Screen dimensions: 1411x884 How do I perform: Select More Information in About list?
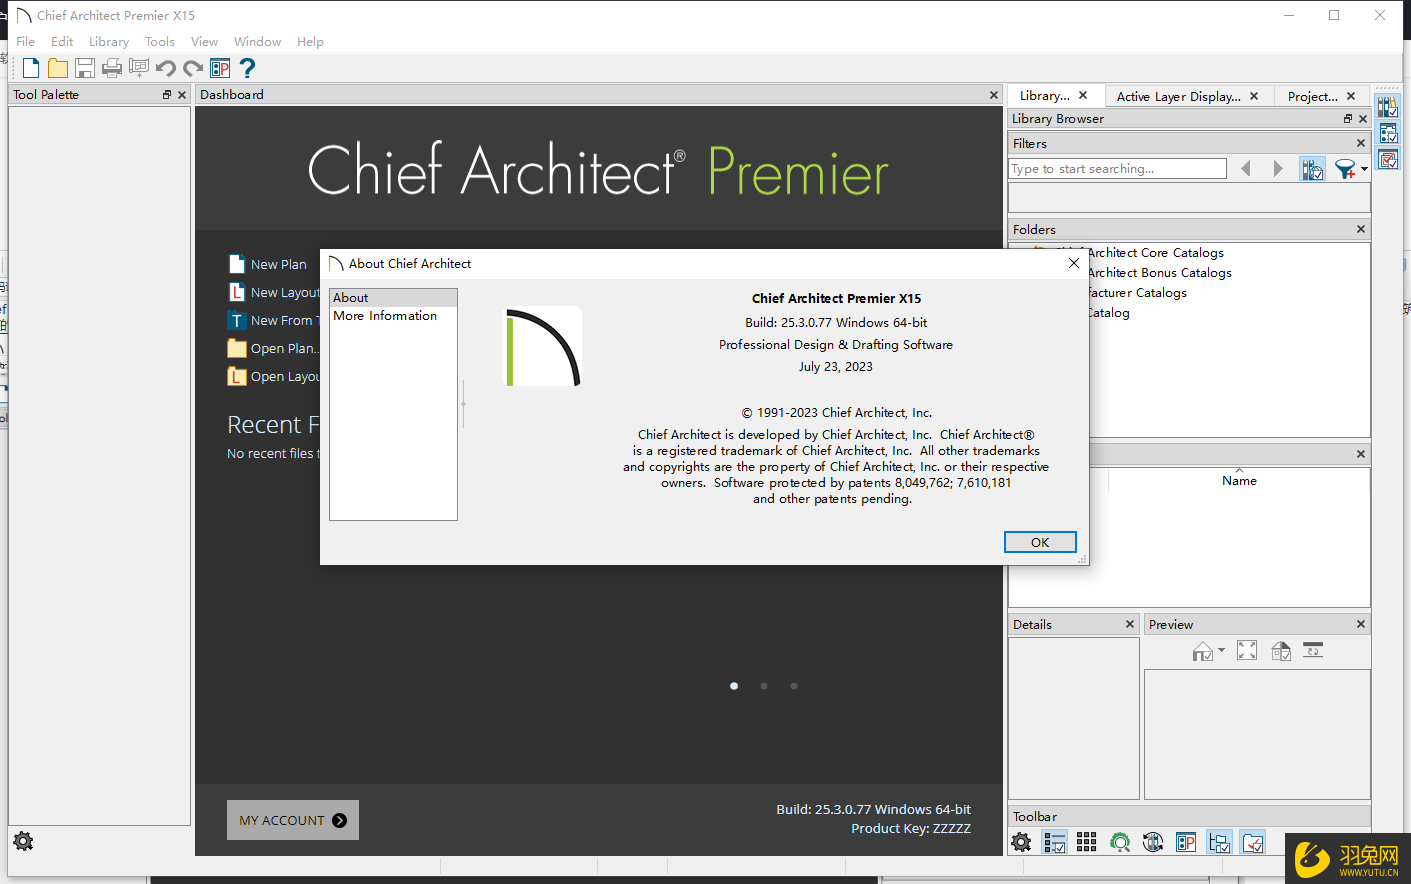tap(385, 316)
